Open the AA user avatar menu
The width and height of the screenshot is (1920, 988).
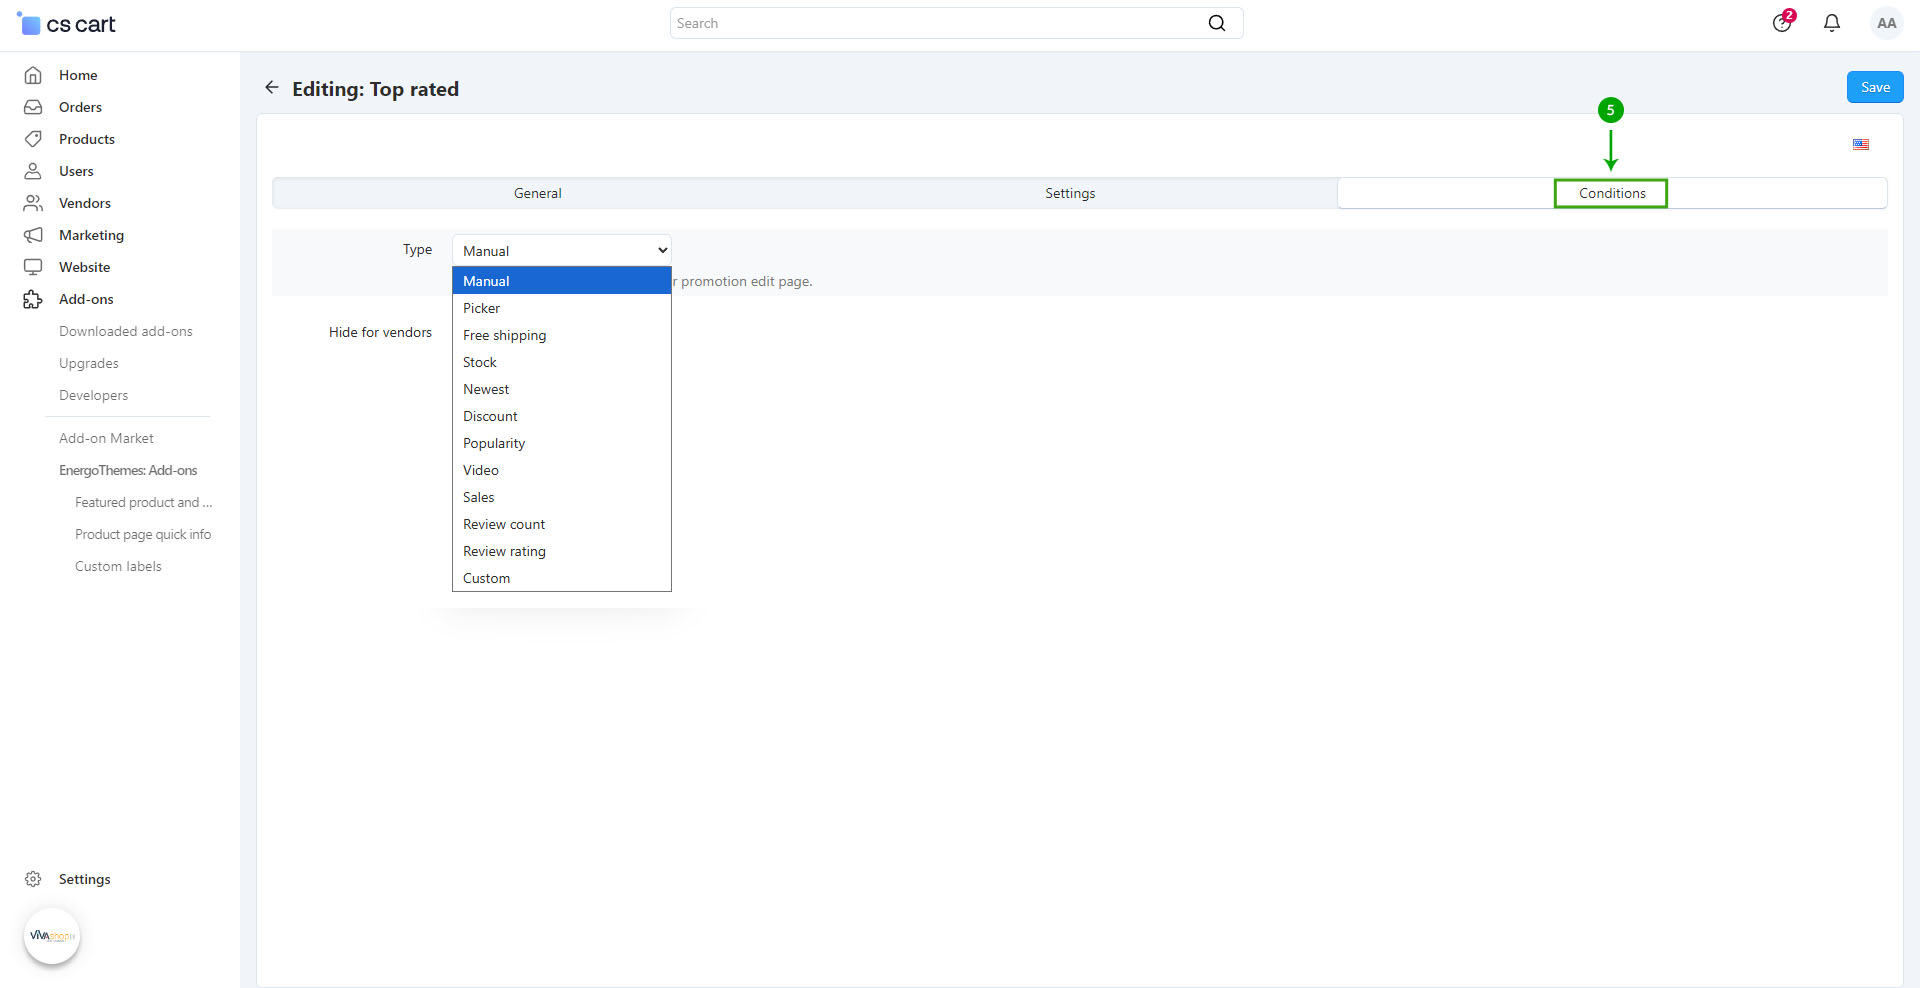(x=1886, y=23)
